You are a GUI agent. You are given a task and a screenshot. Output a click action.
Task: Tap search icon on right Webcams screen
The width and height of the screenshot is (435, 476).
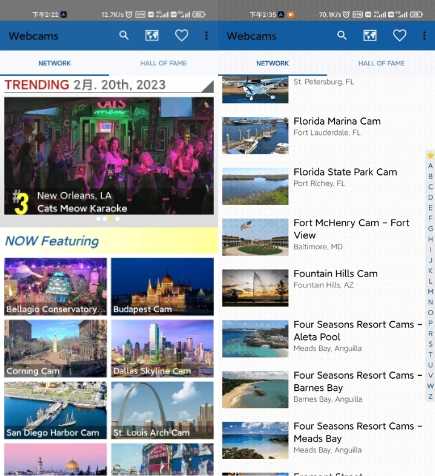pyautogui.click(x=342, y=35)
